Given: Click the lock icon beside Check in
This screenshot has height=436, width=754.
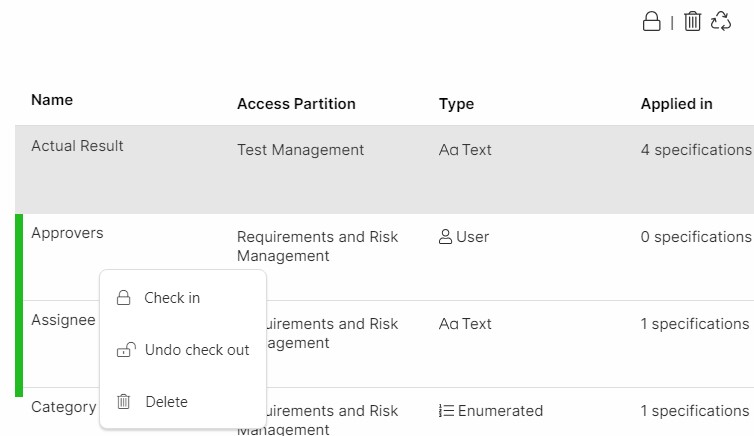Looking at the screenshot, I should (x=124, y=298).
